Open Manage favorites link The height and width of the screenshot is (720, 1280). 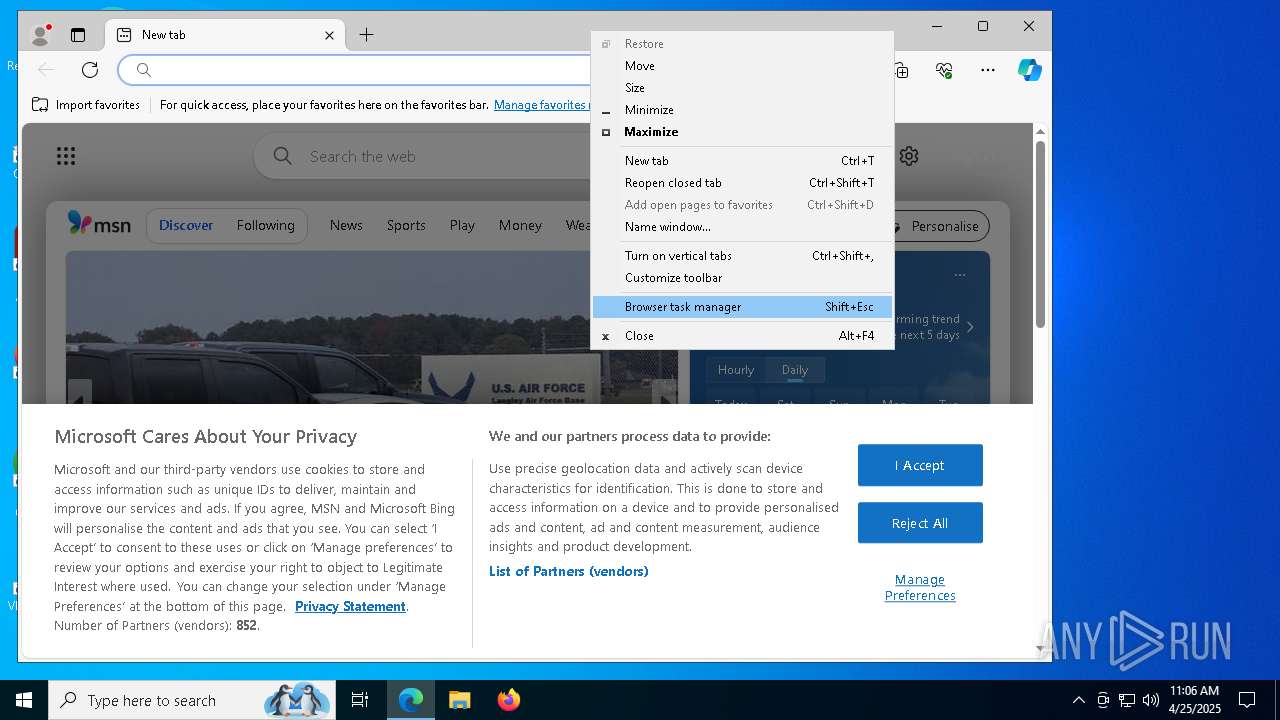coord(541,105)
